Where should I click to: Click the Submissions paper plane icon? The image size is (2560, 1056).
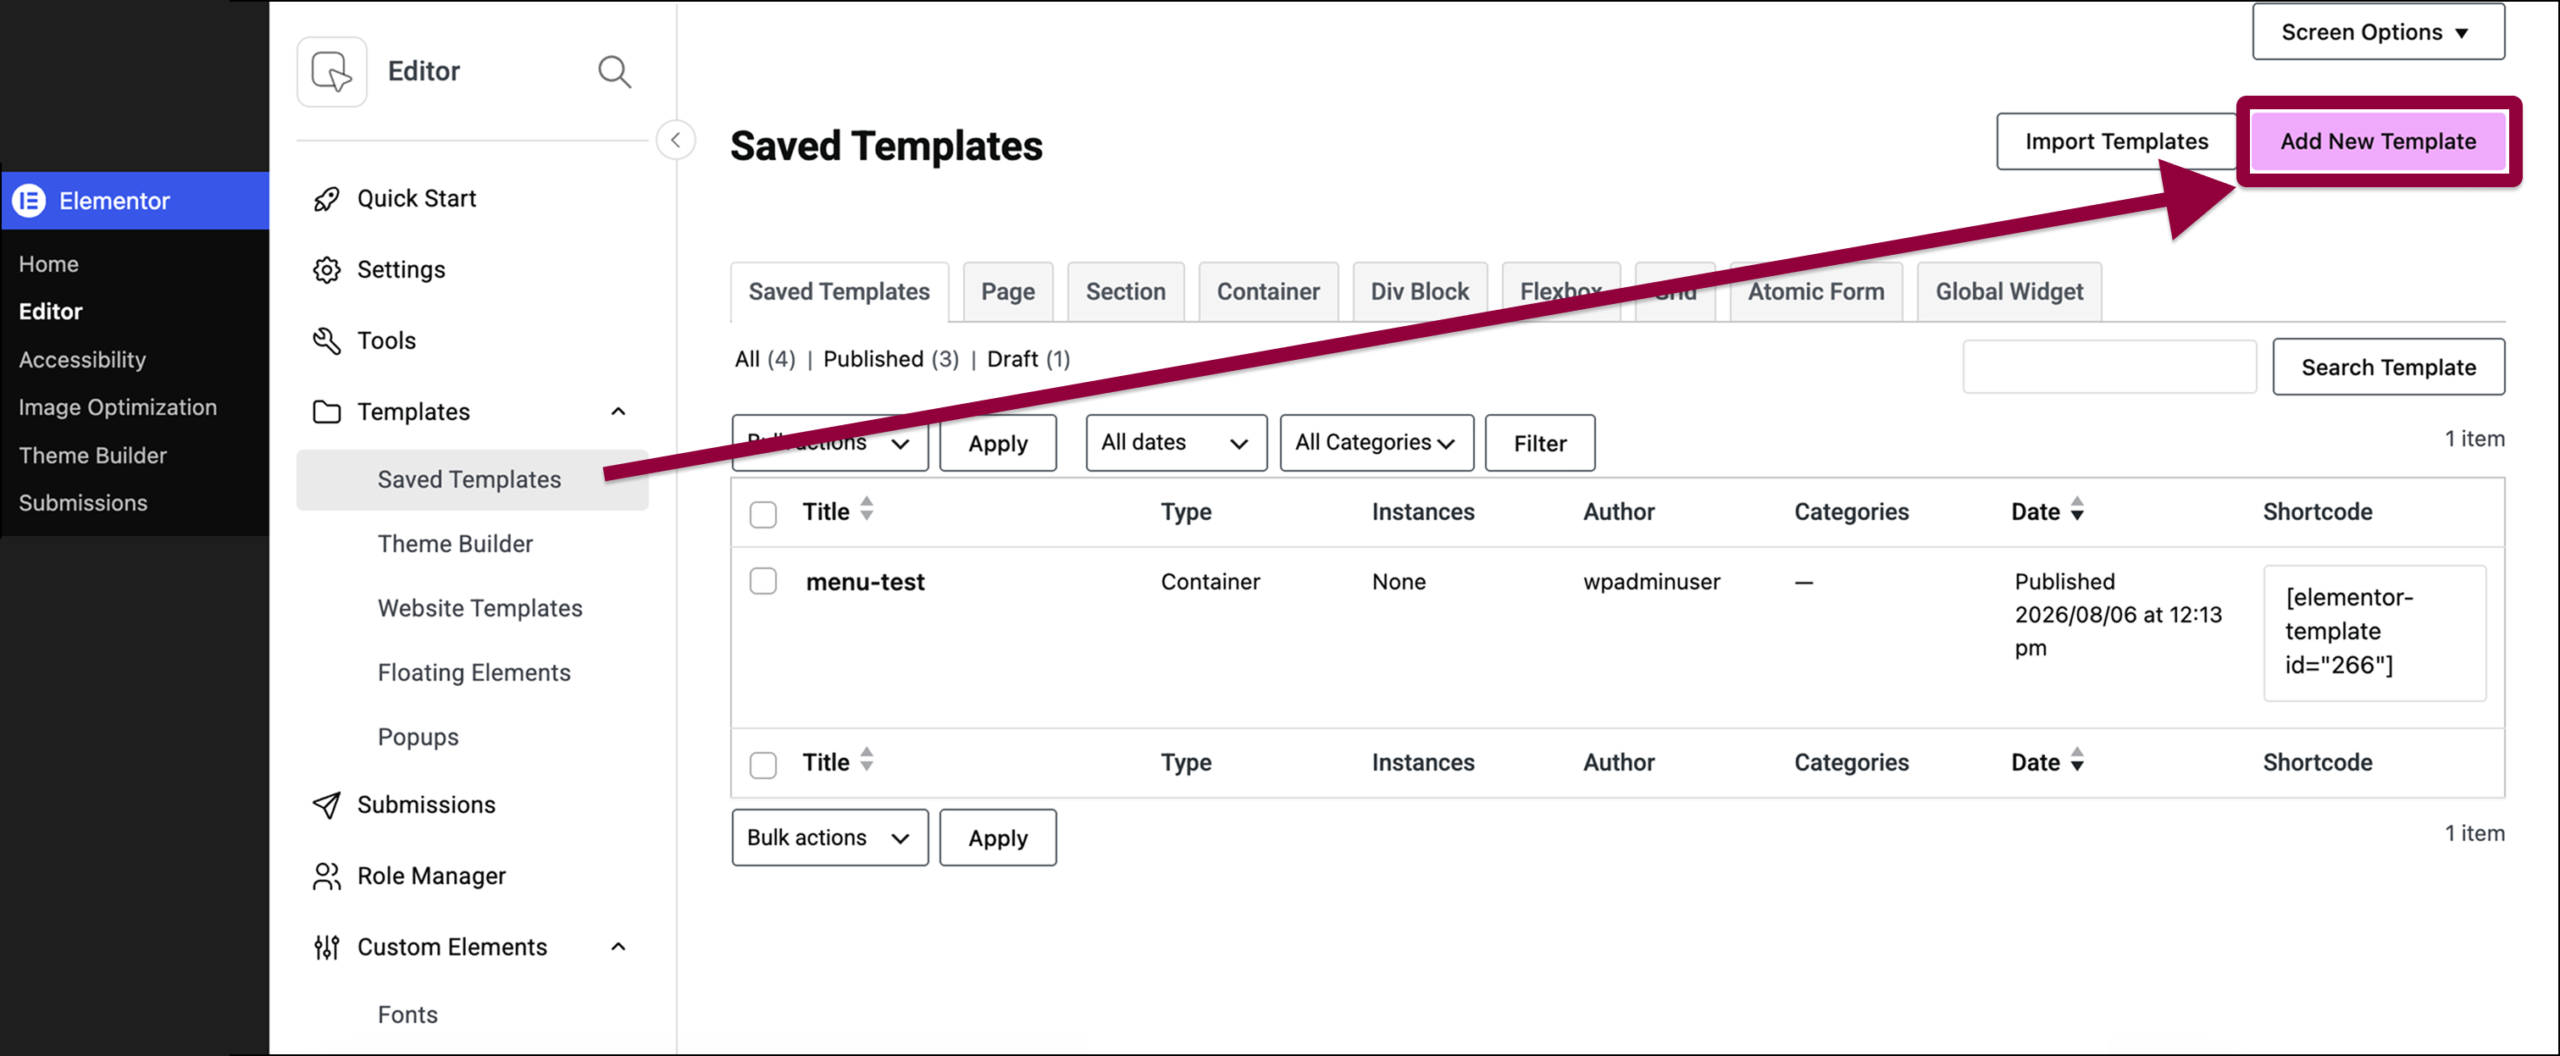[x=326, y=805]
